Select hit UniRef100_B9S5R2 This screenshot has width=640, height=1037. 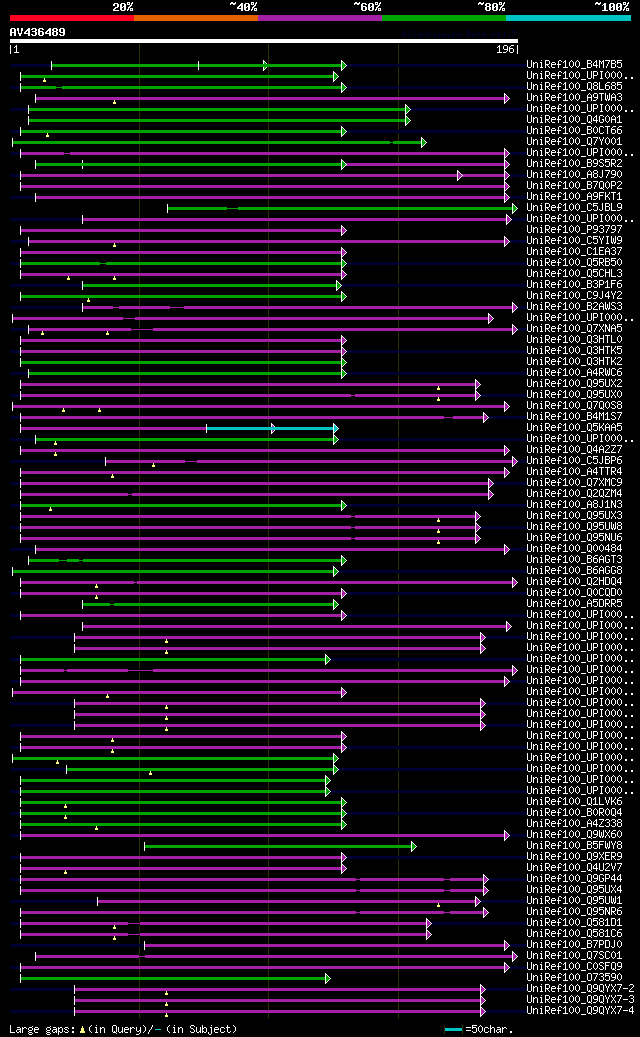pos(574,163)
